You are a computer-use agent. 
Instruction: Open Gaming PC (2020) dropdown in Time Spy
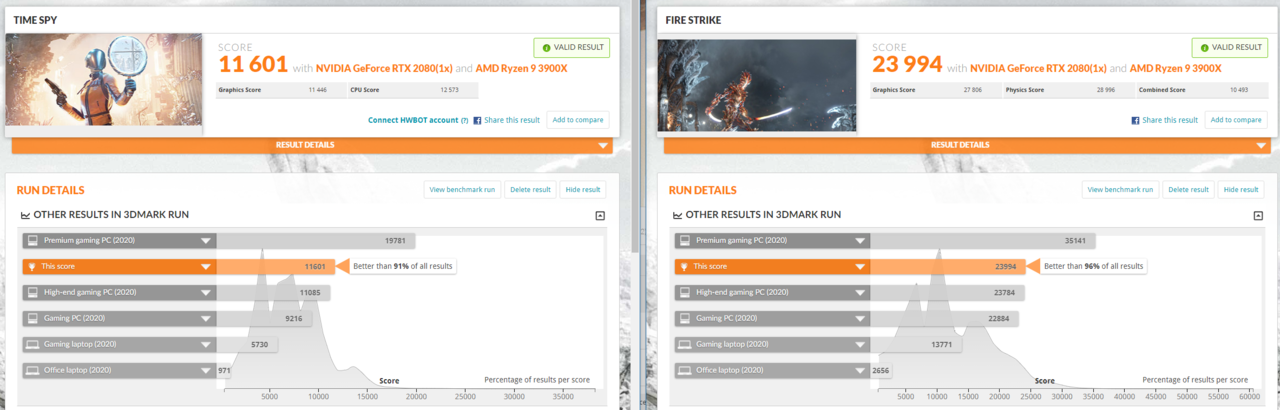pos(206,318)
